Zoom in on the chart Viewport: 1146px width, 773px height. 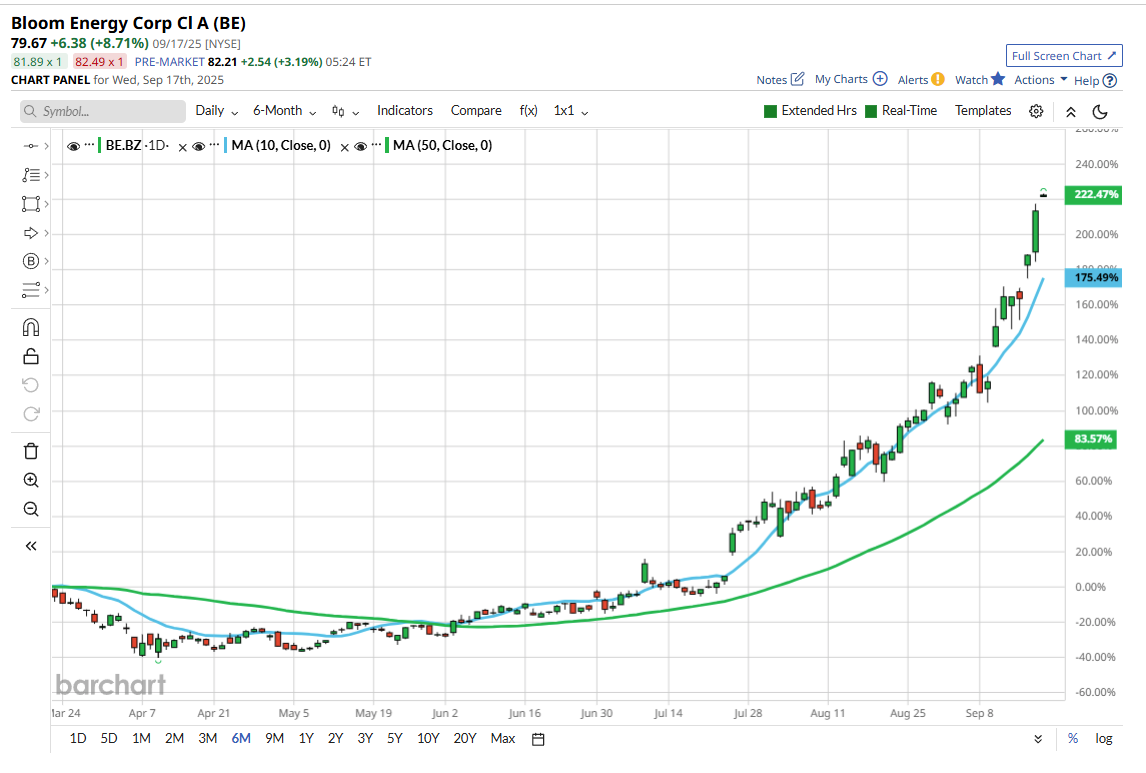(x=30, y=480)
